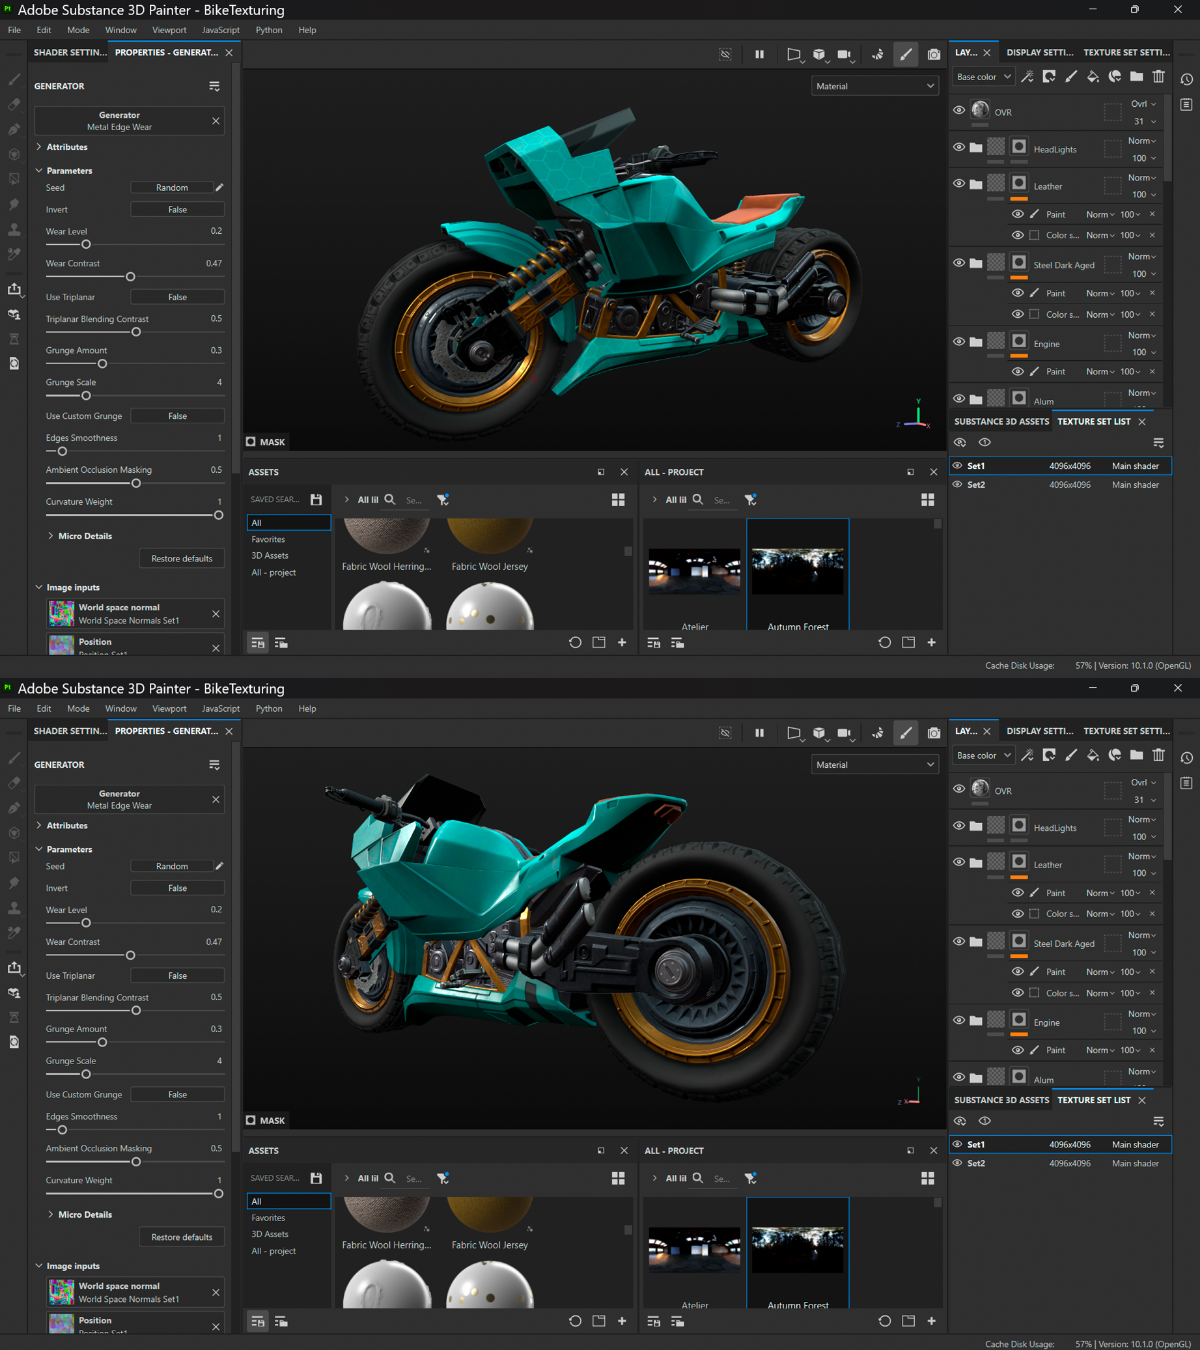Open OVR opacity 31 dropdown in bottom window

(1143, 800)
